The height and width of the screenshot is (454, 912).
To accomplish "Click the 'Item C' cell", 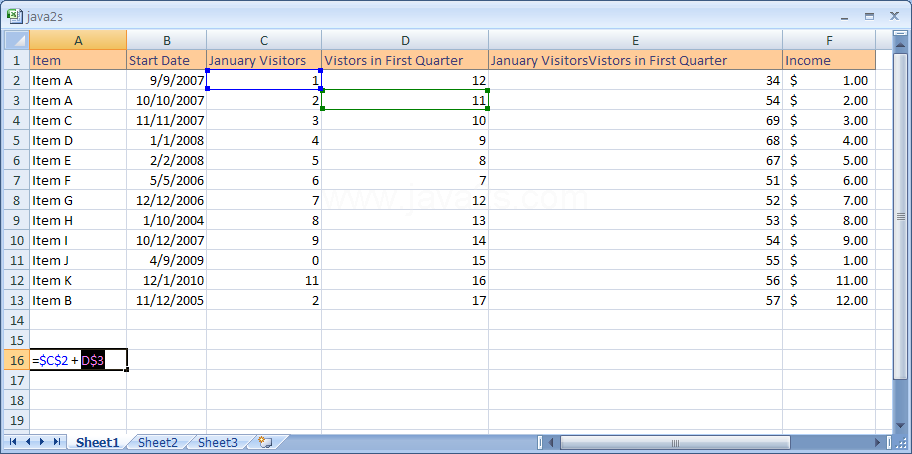I will (78, 120).
